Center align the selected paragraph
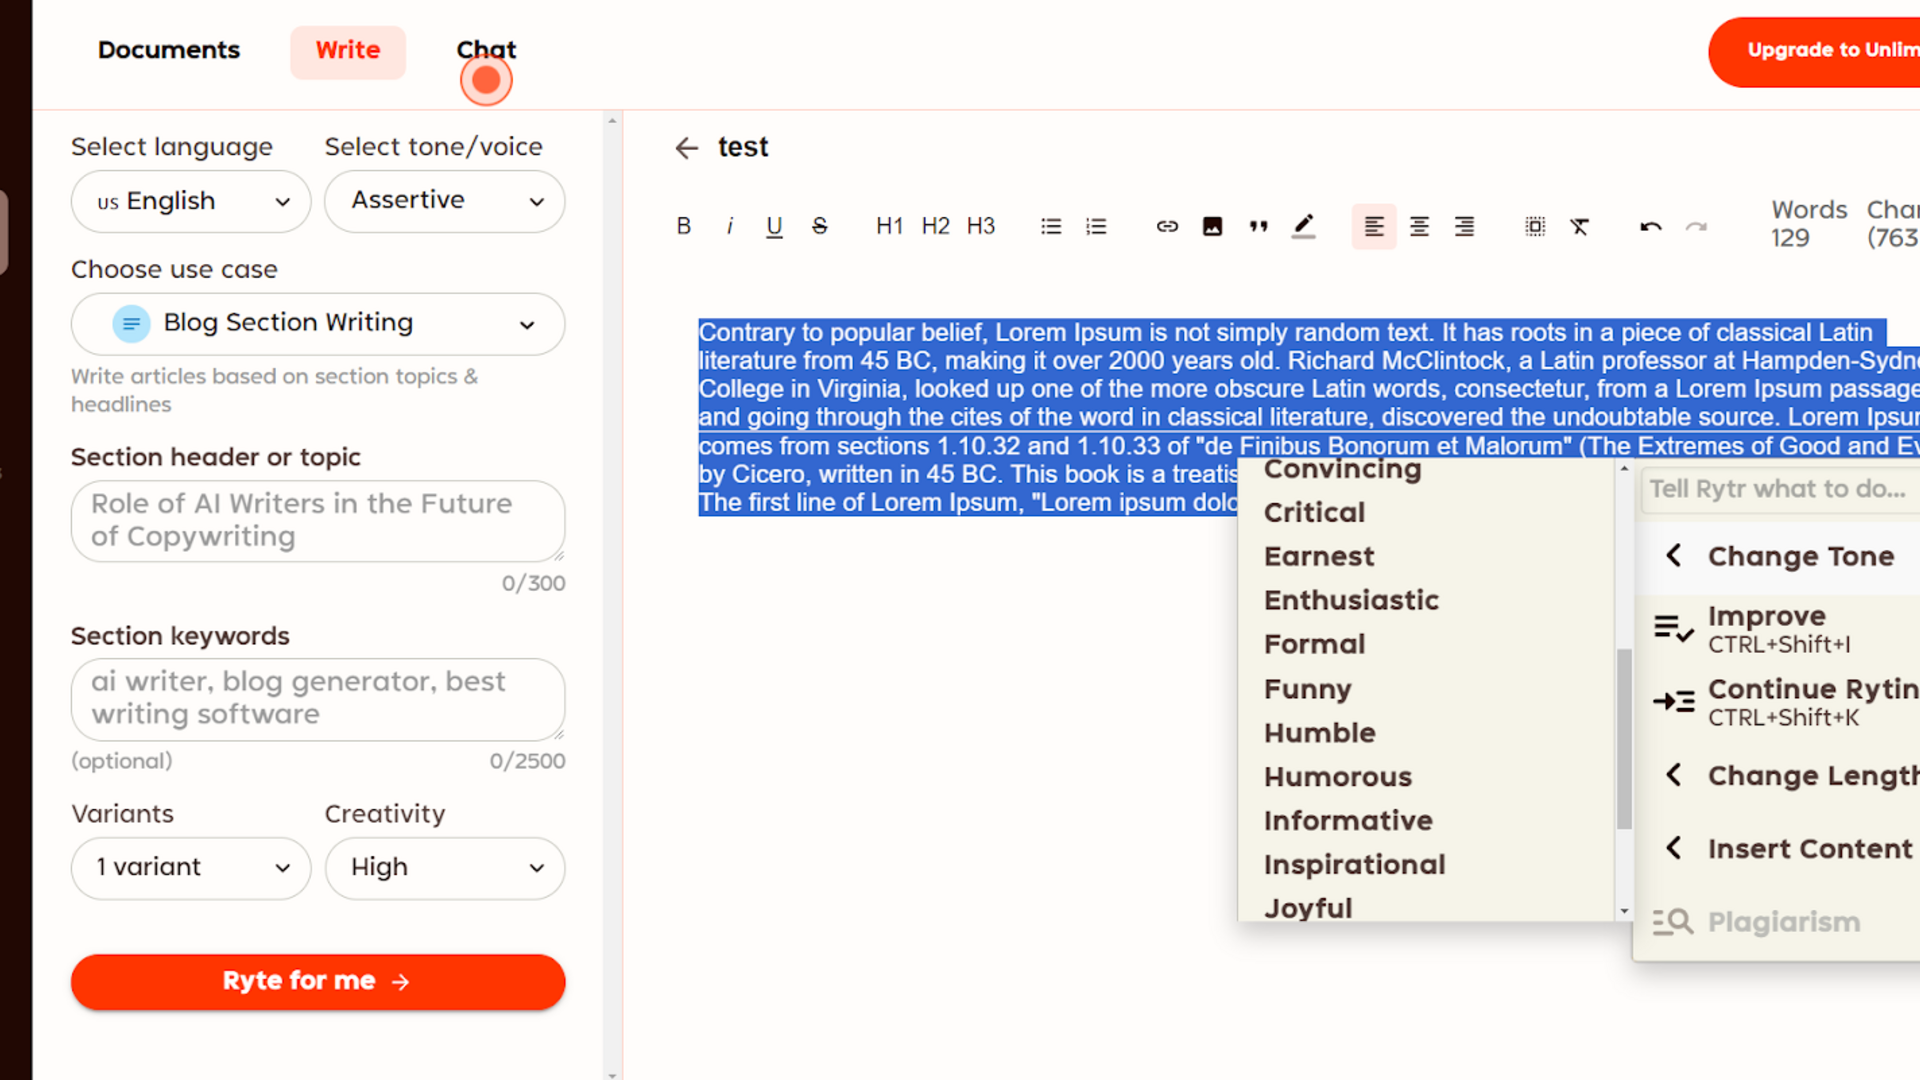The image size is (1920, 1080). tap(1419, 226)
